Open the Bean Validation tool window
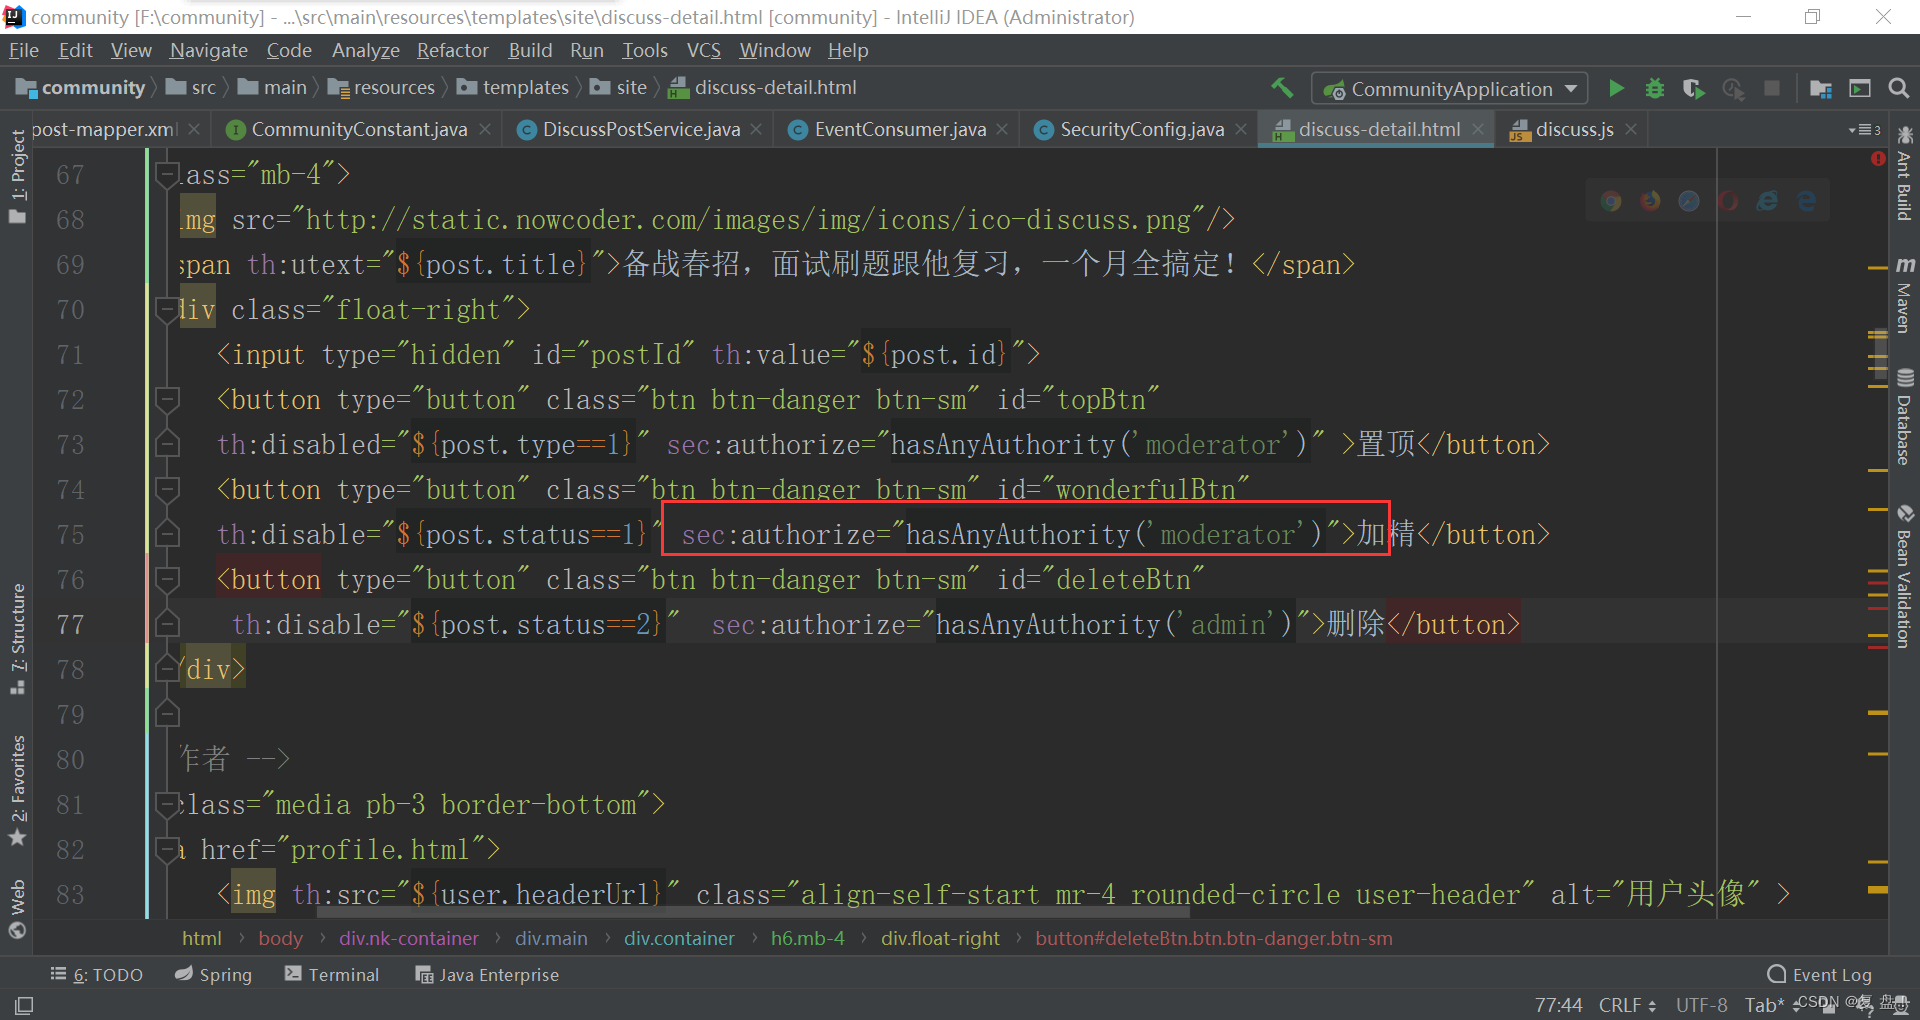This screenshot has width=1920, height=1020. point(1904,577)
